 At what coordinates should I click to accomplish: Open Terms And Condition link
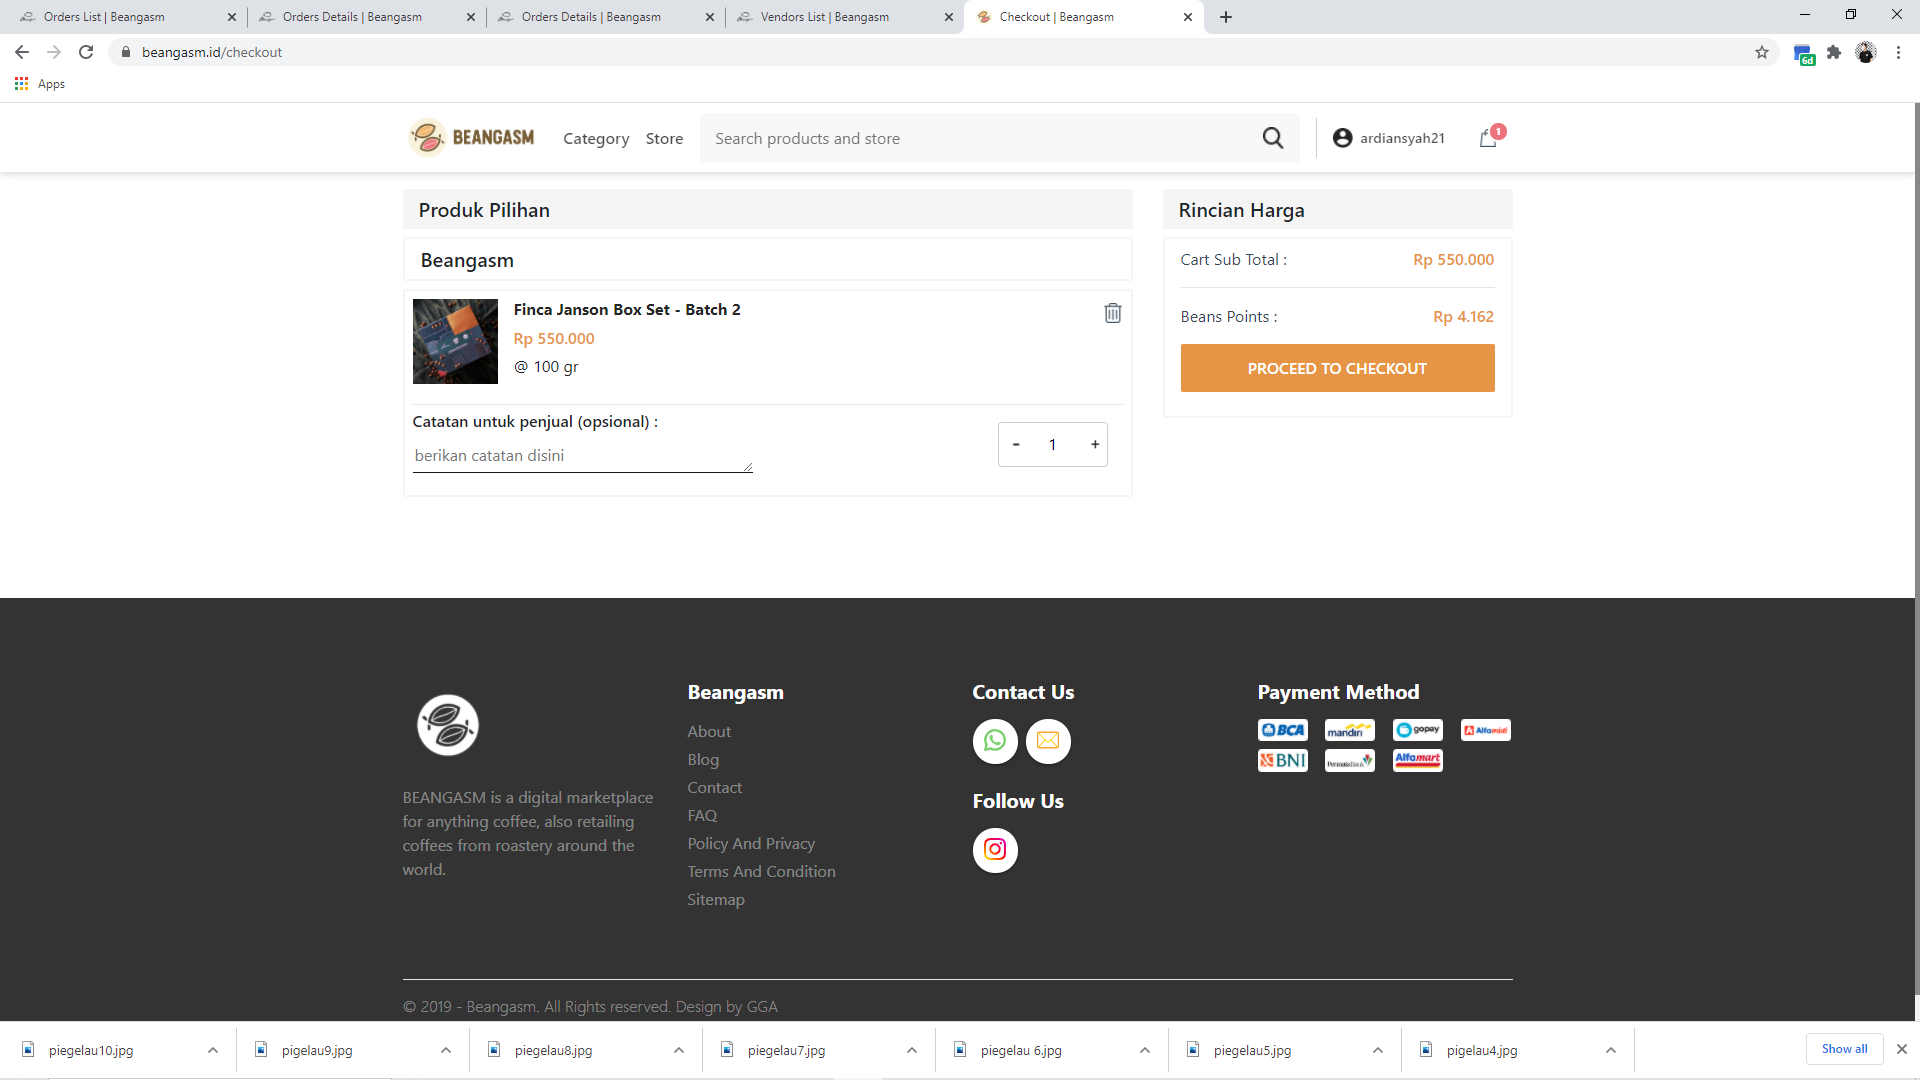click(x=761, y=872)
